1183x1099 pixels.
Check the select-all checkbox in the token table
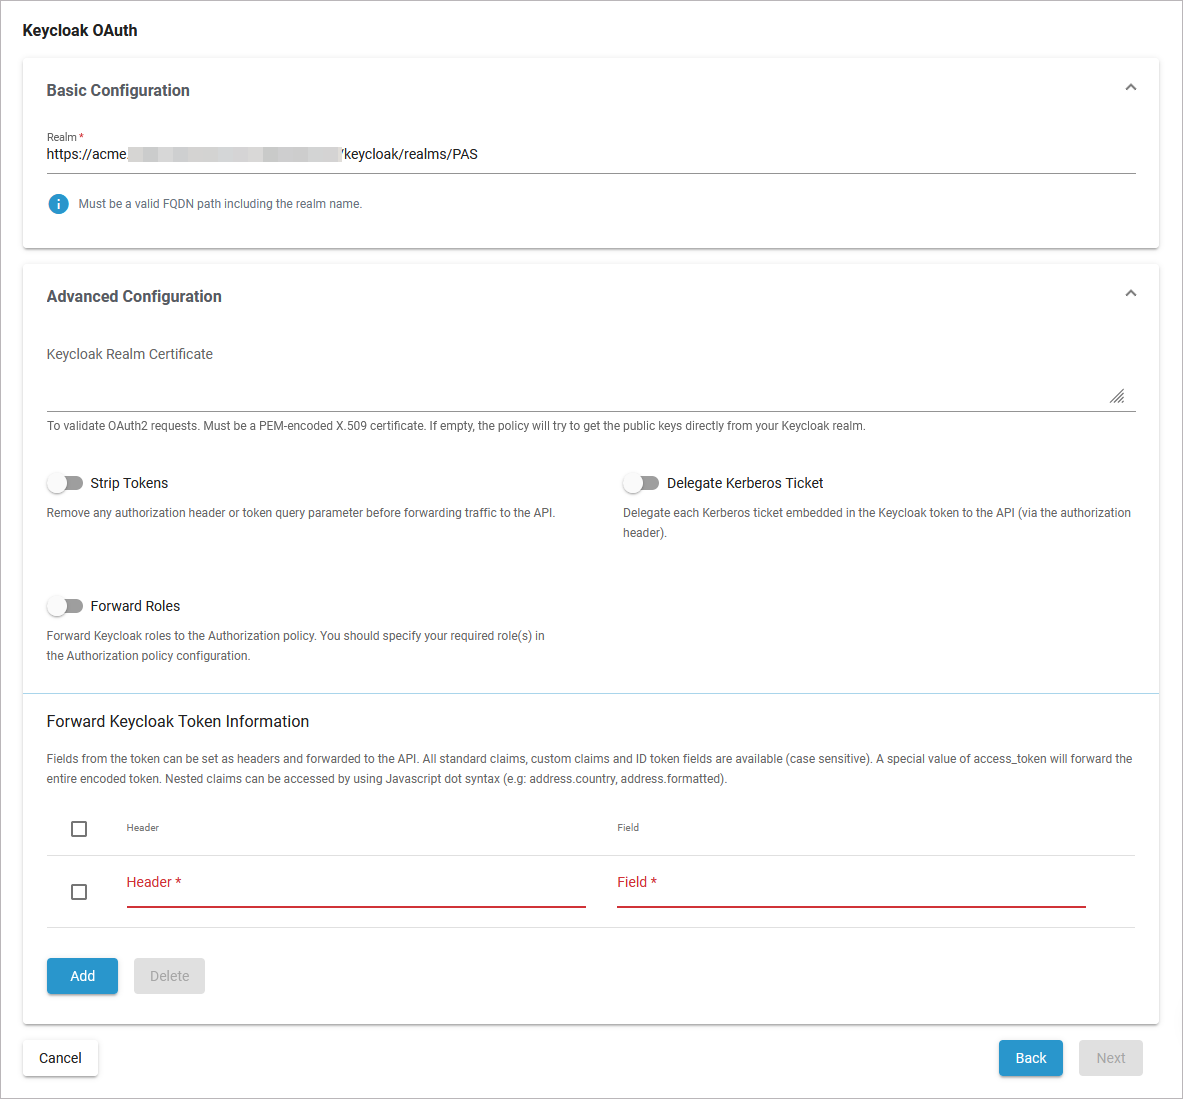tap(79, 828)
